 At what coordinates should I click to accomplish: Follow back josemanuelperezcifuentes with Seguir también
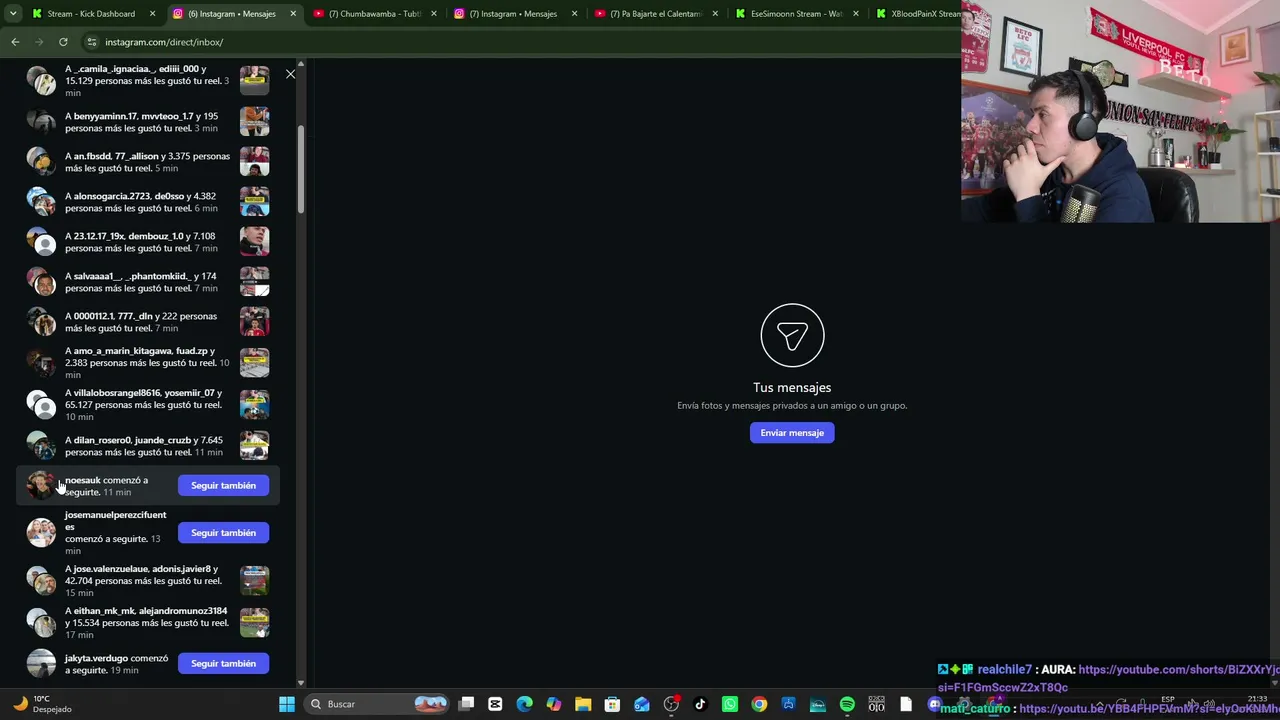point(223,533)
